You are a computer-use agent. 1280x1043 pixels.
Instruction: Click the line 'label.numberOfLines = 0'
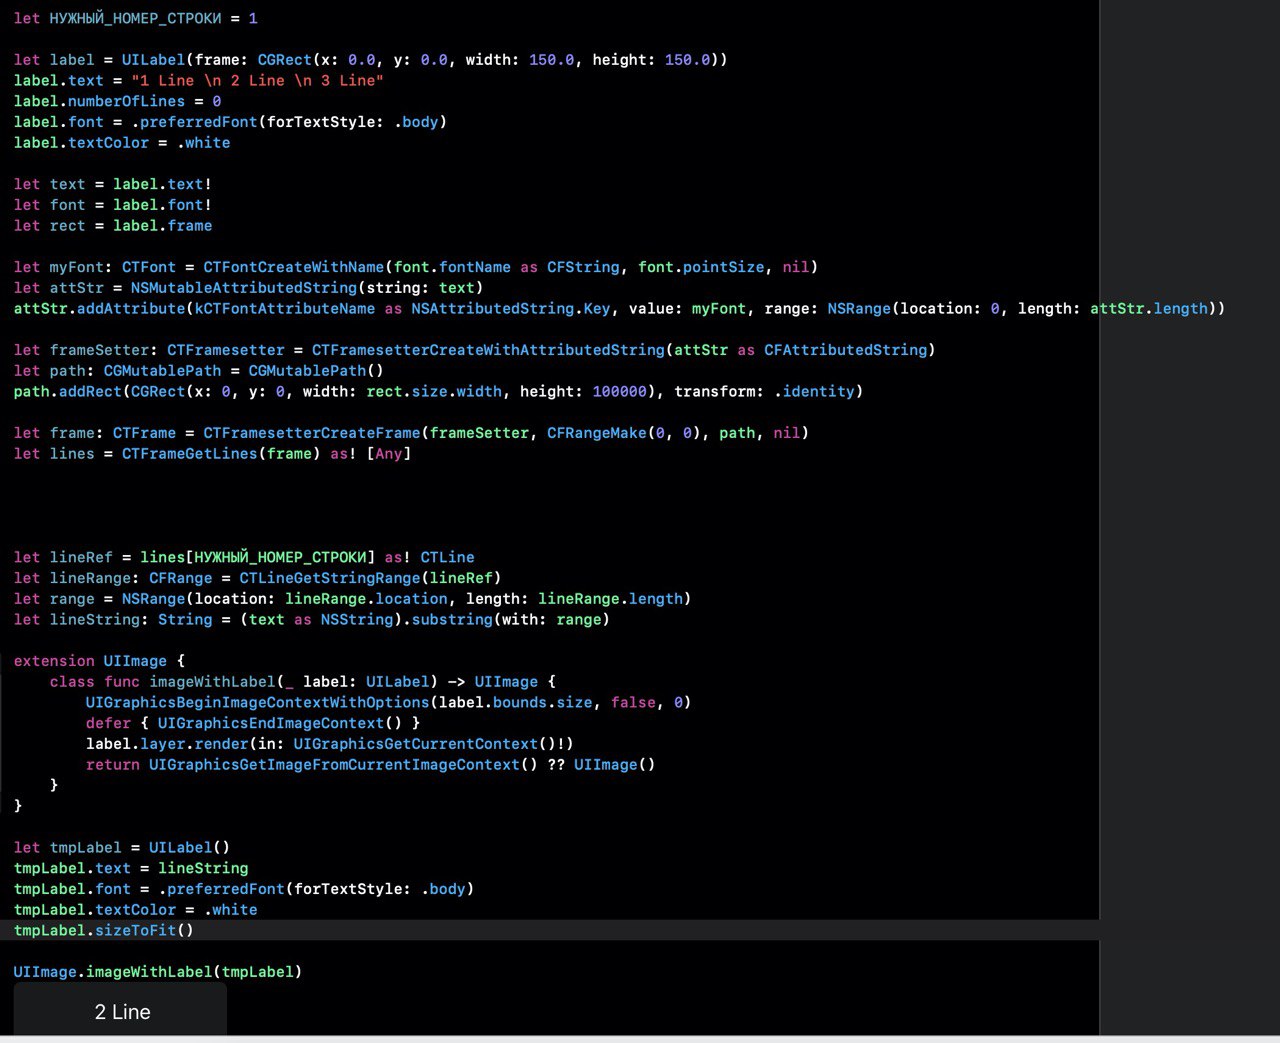coord(117,101)
